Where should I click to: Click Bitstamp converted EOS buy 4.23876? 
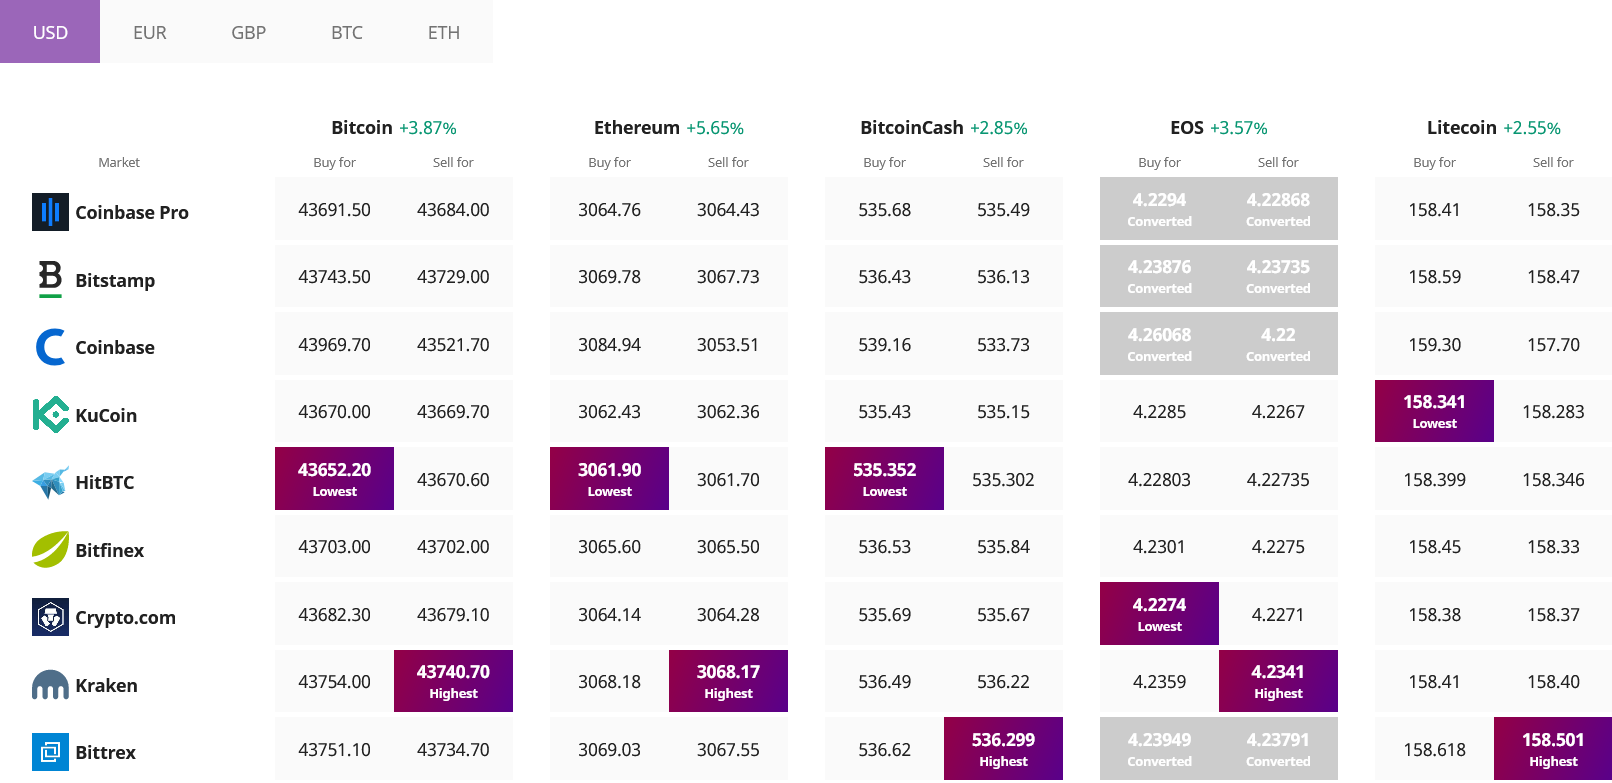(x=1159, y=276)
